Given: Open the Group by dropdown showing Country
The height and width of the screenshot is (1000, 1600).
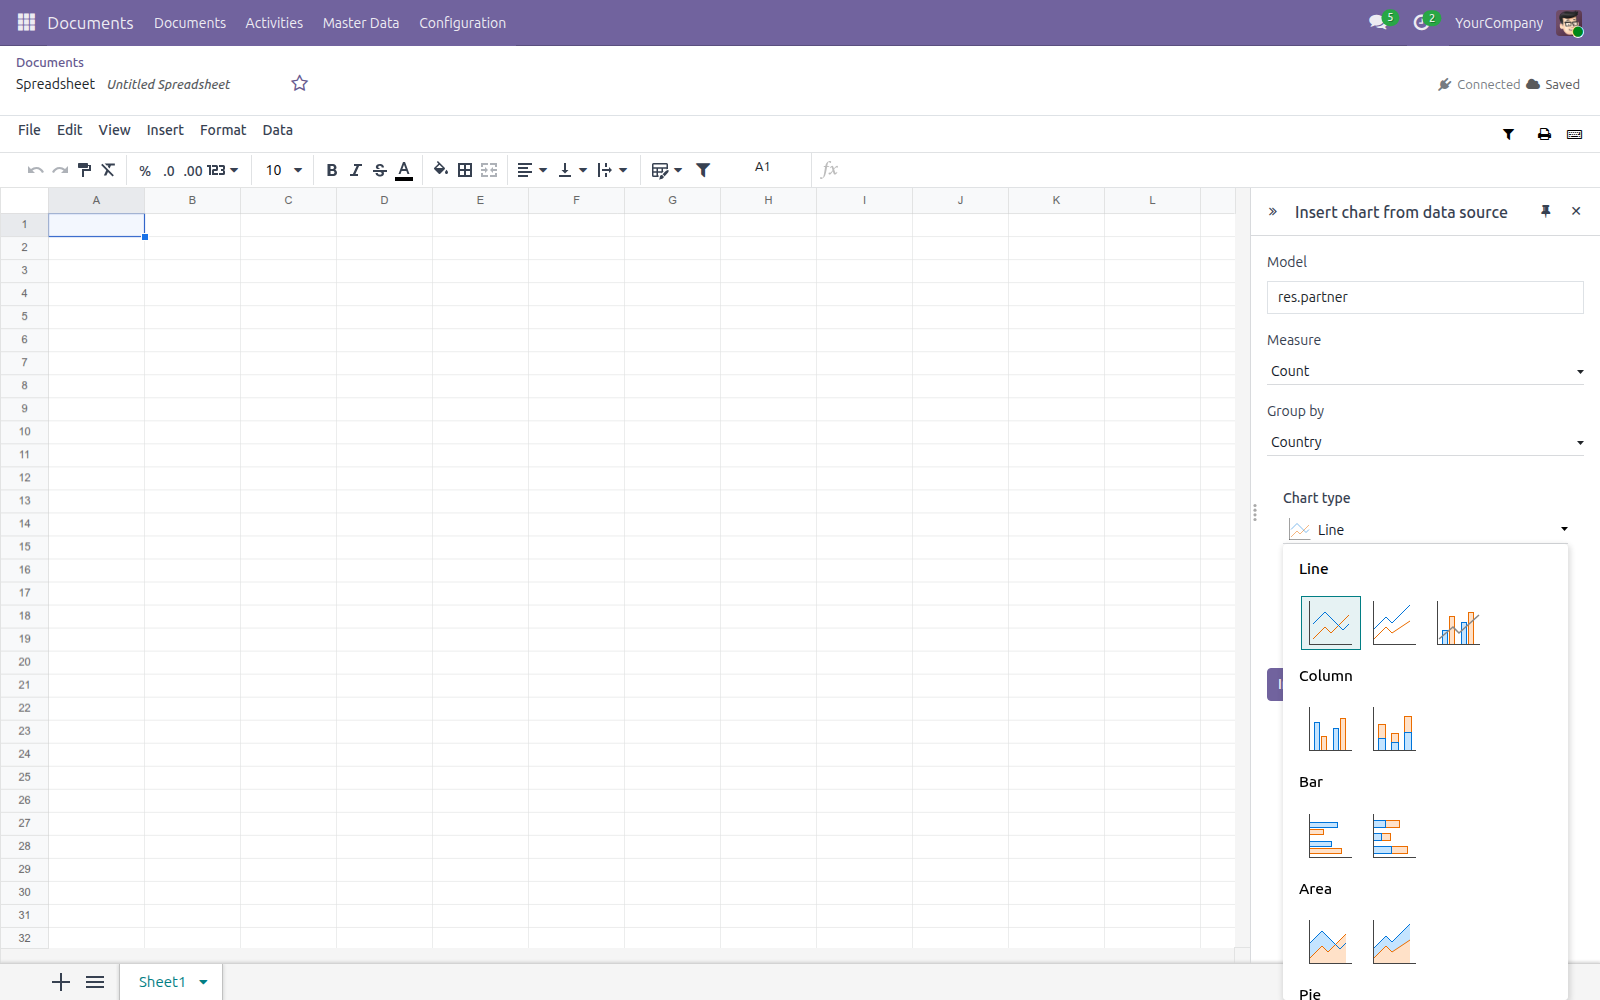Looking at the screenshot, I should [x=1425, y=442].
